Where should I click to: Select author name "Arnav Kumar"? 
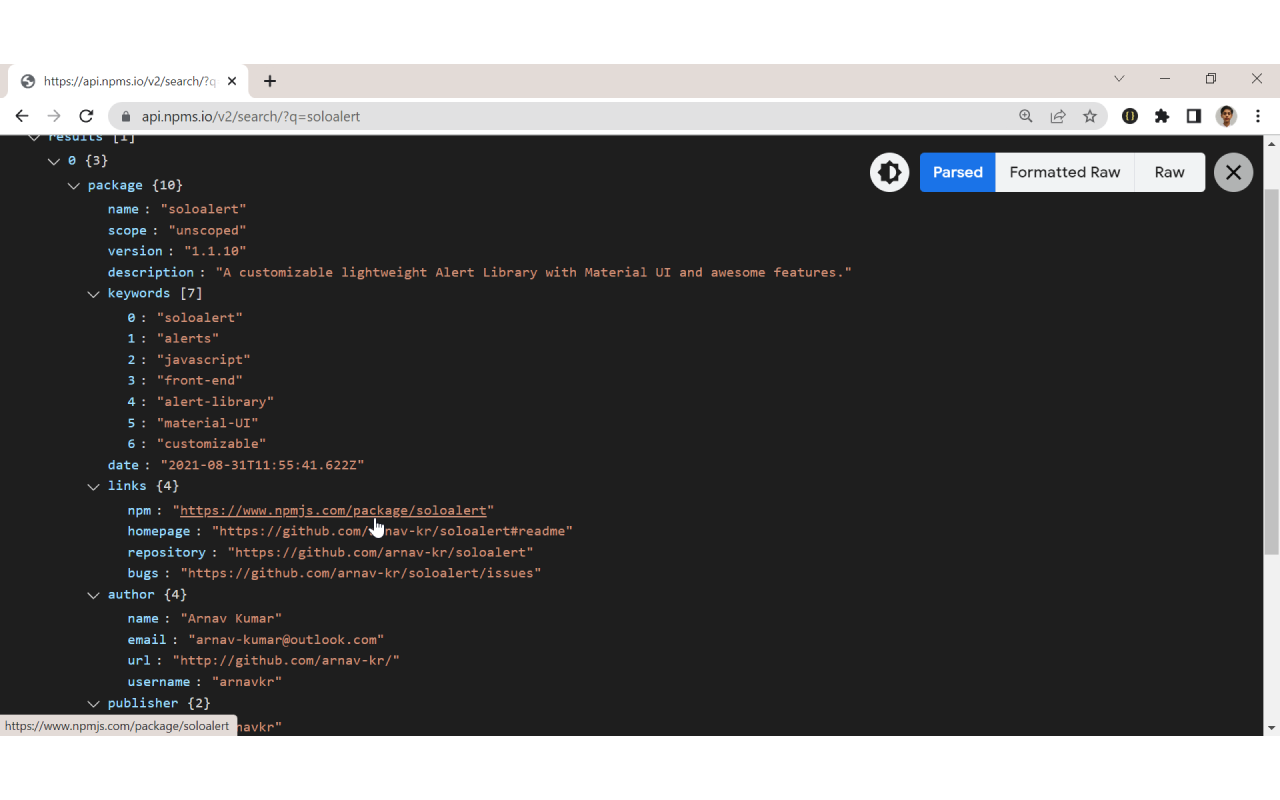click(x=231, y=618)
